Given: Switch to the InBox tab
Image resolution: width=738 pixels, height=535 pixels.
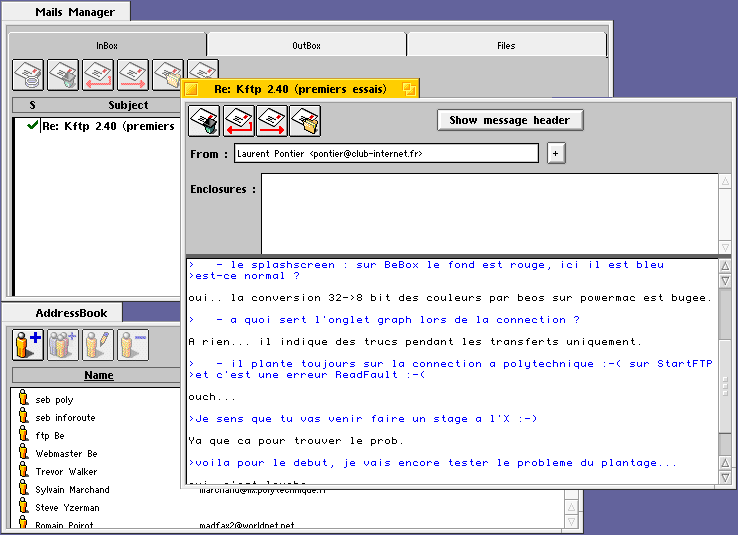Looking at the screenshot, I should pos(107,45).
